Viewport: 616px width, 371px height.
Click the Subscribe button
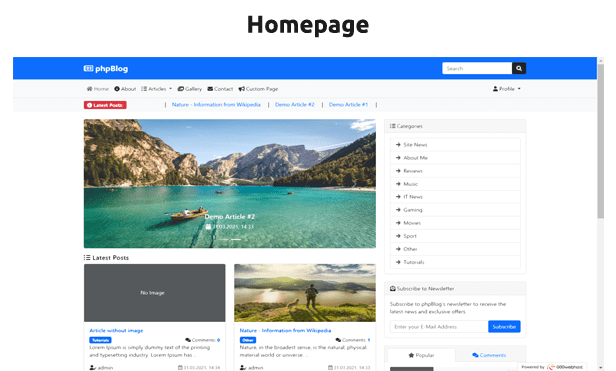(x=504, y=327)
